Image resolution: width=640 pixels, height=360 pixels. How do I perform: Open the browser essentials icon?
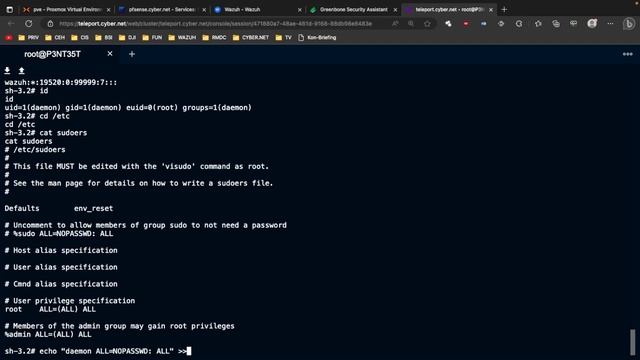click(501, 24)
